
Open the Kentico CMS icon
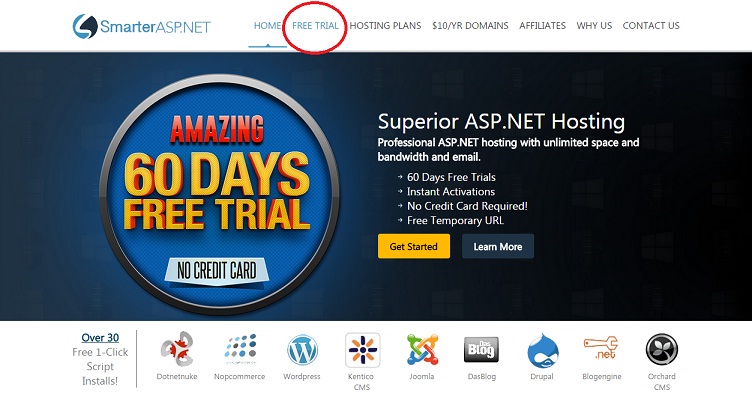(x=363, y=350)
